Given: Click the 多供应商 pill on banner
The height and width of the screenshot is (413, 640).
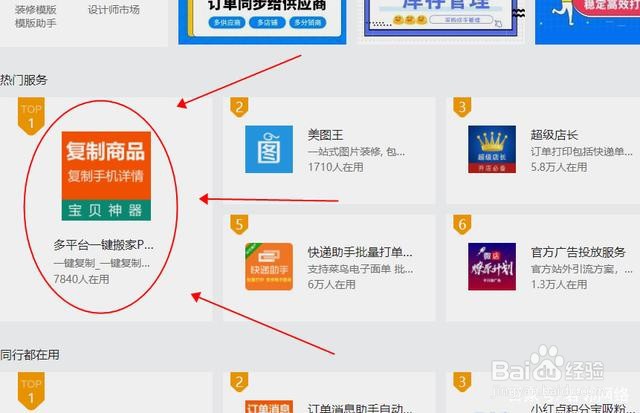Looking at the screenshot, I should pos(227,22).
